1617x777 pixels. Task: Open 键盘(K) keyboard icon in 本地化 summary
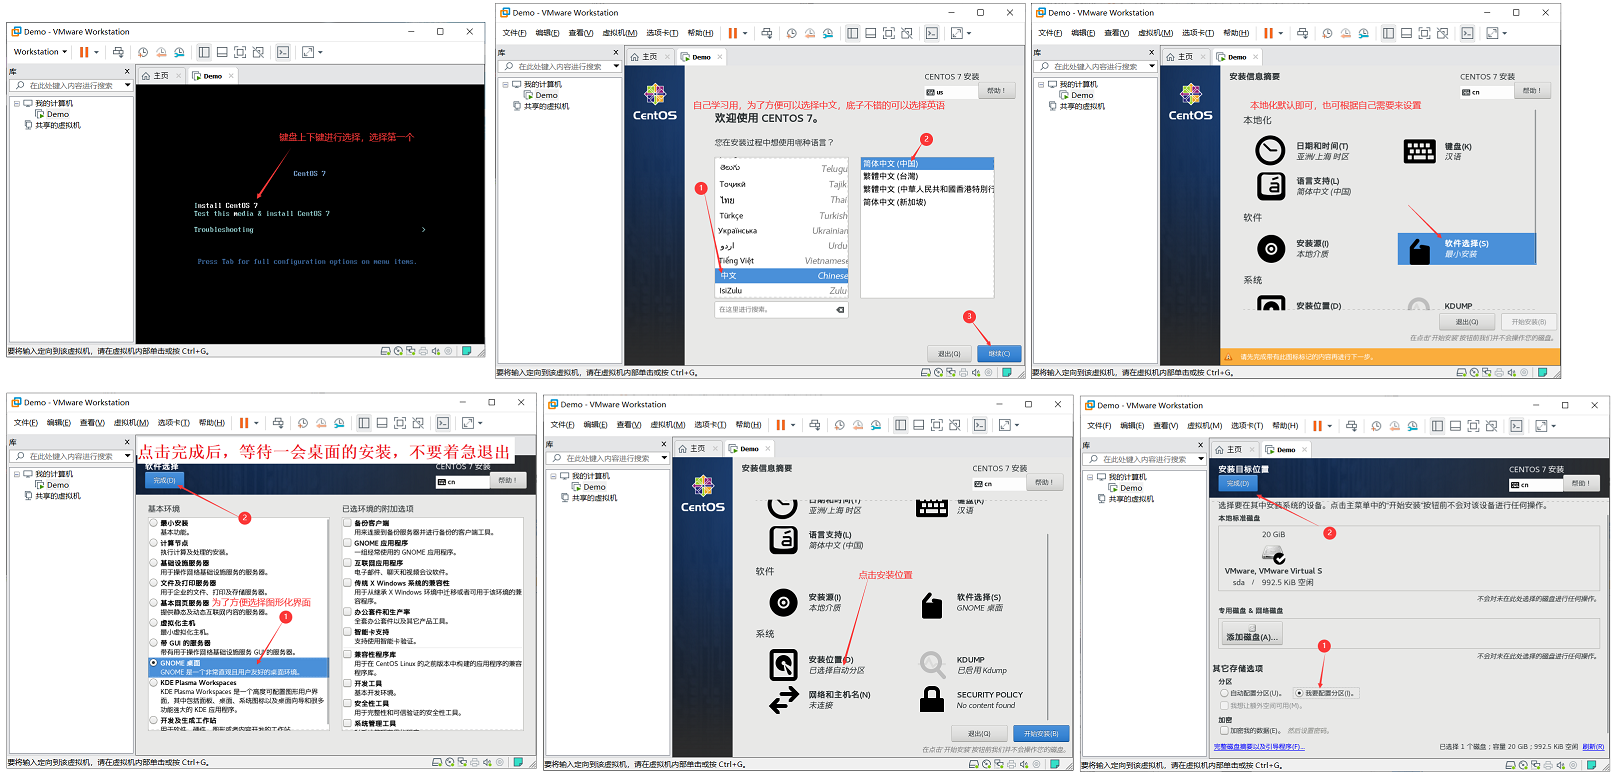1419,151
